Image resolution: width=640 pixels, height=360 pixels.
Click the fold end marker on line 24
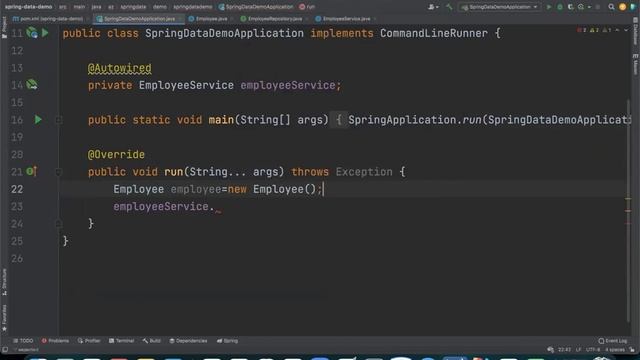[x=58, y=224]
